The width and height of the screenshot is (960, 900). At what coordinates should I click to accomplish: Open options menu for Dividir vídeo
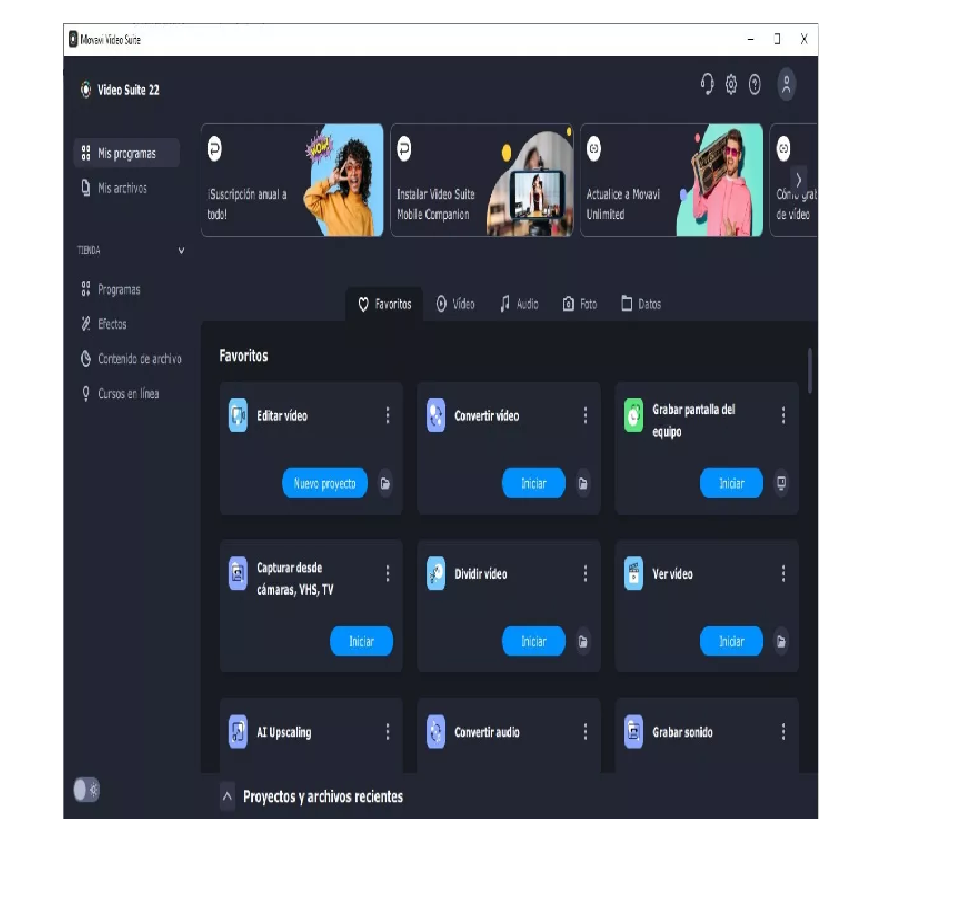585,573
